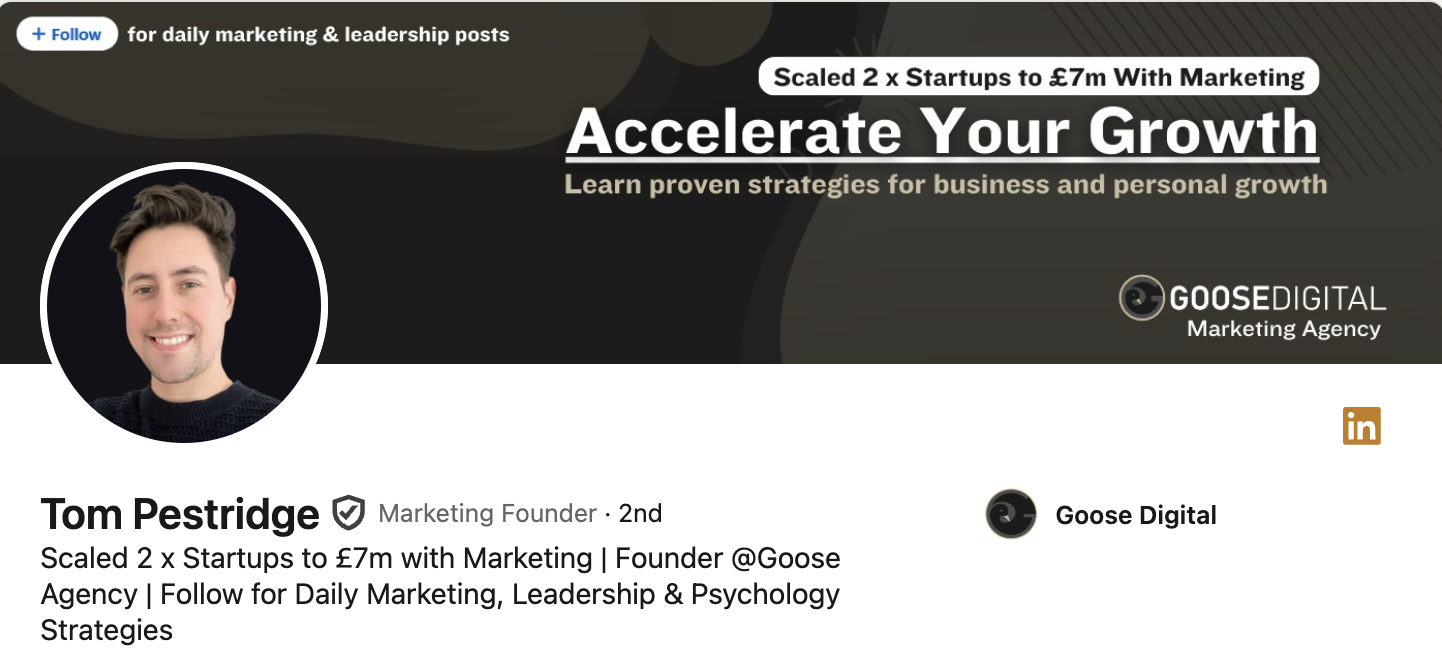Click the "2nd" connection degree indicator

[x=640, y=514]
